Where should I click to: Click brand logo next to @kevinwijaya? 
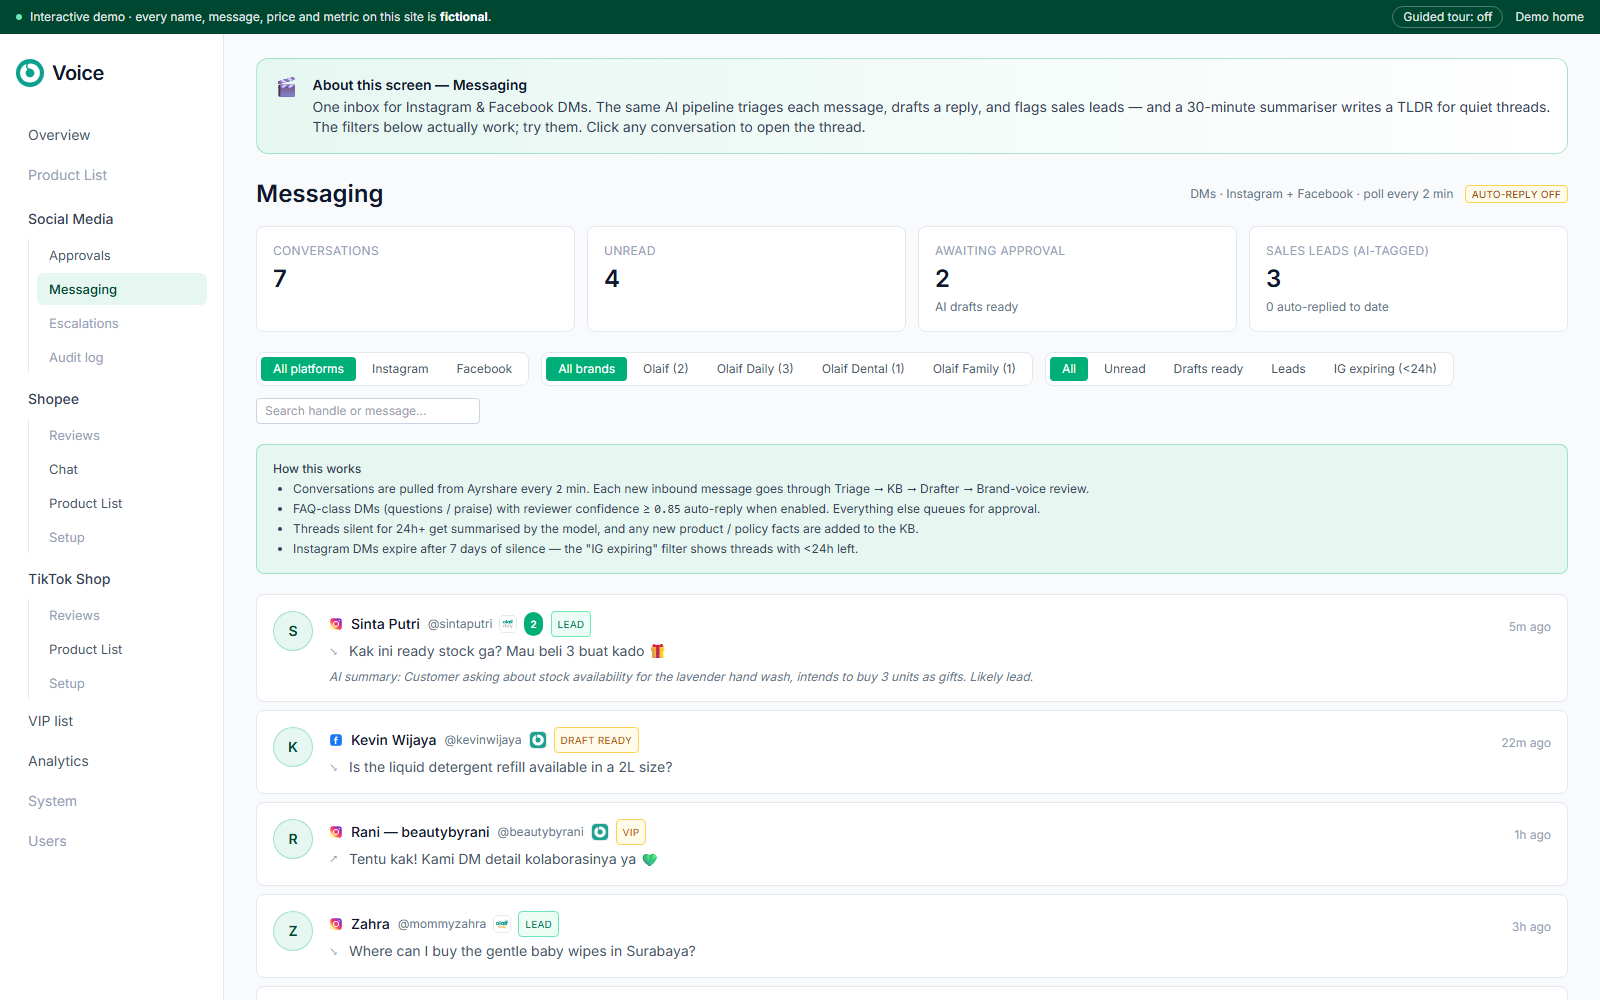coord(538,740)
